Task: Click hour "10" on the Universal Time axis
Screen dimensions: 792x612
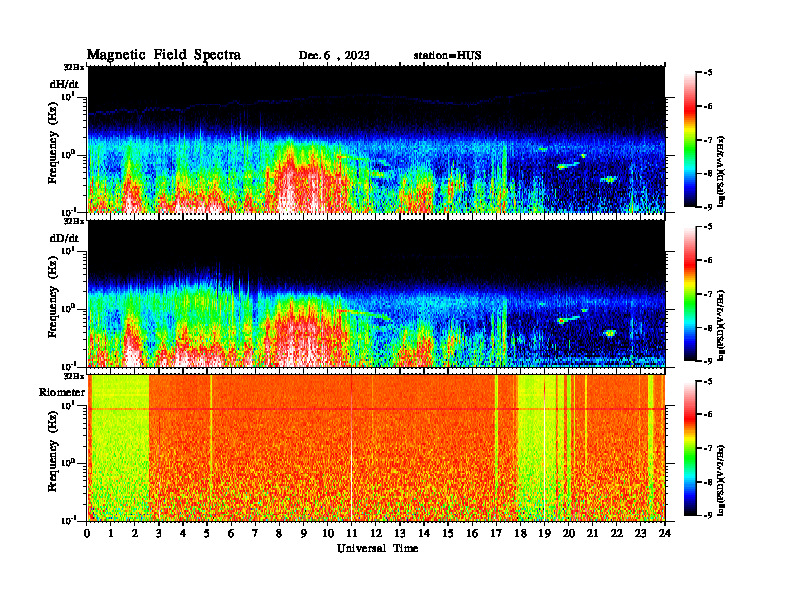Action: point(328,533)
